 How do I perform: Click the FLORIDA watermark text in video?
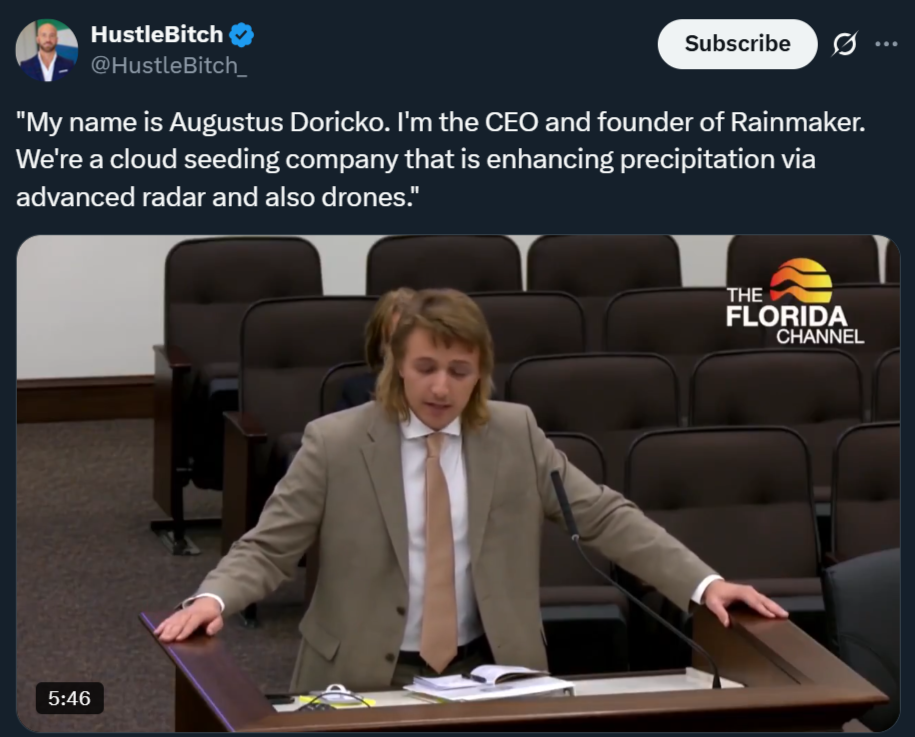786,316
